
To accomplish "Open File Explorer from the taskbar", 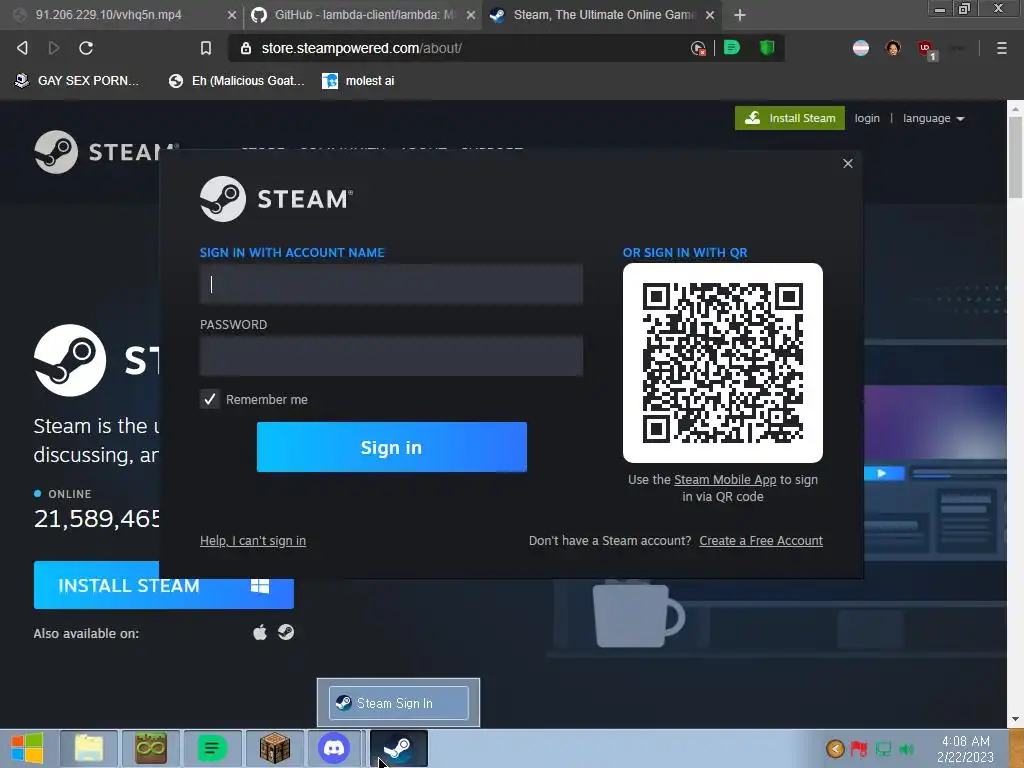I will tap(89, 748).
